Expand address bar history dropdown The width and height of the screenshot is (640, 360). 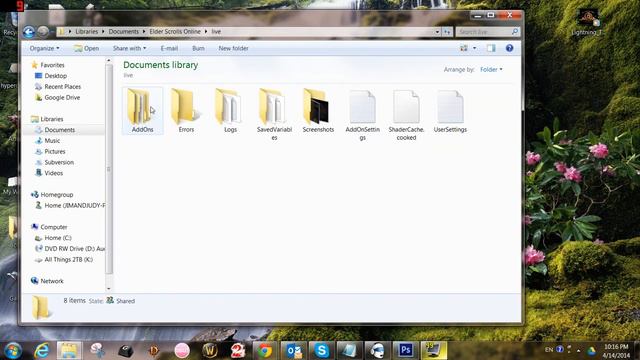(437, 31)
